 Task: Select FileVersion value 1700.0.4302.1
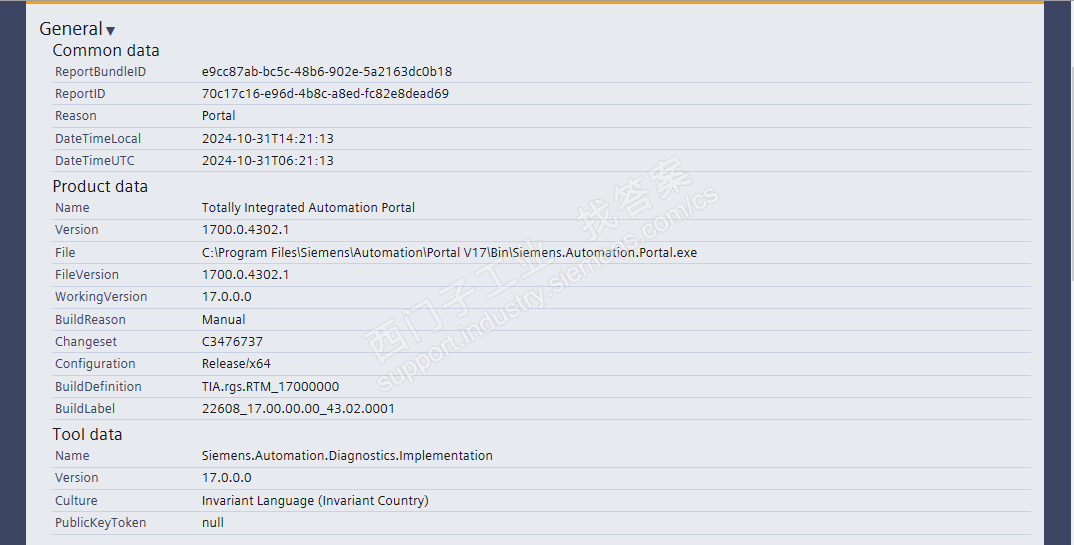coord(245,275)
